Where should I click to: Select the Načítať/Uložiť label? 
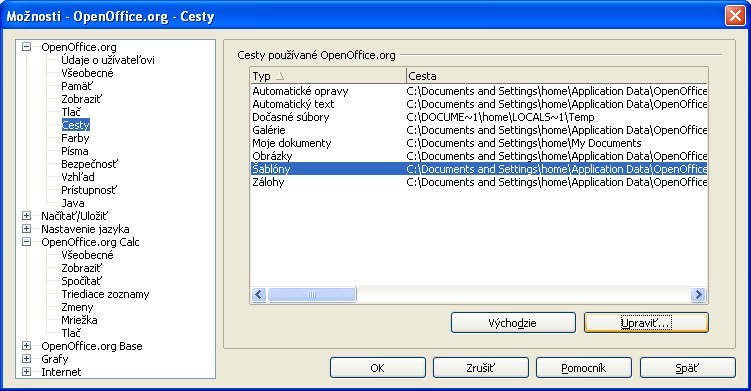click(x=75, y=216)
